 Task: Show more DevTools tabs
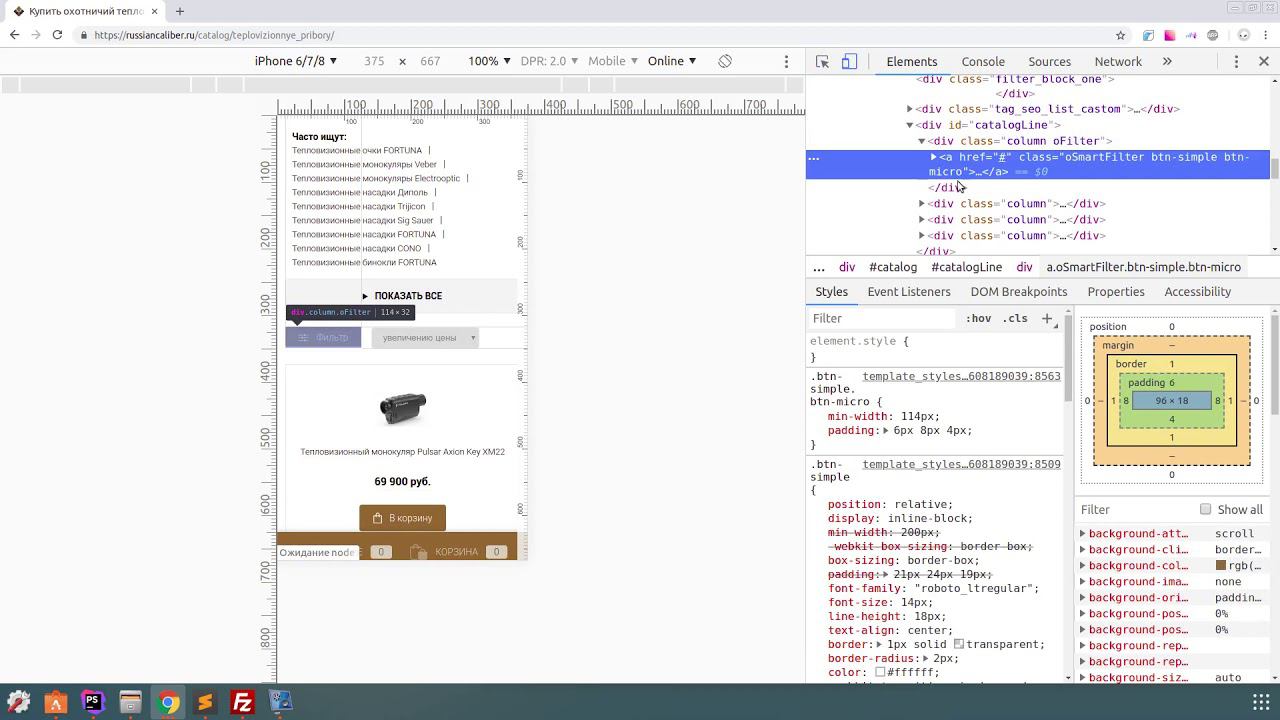1167,61
